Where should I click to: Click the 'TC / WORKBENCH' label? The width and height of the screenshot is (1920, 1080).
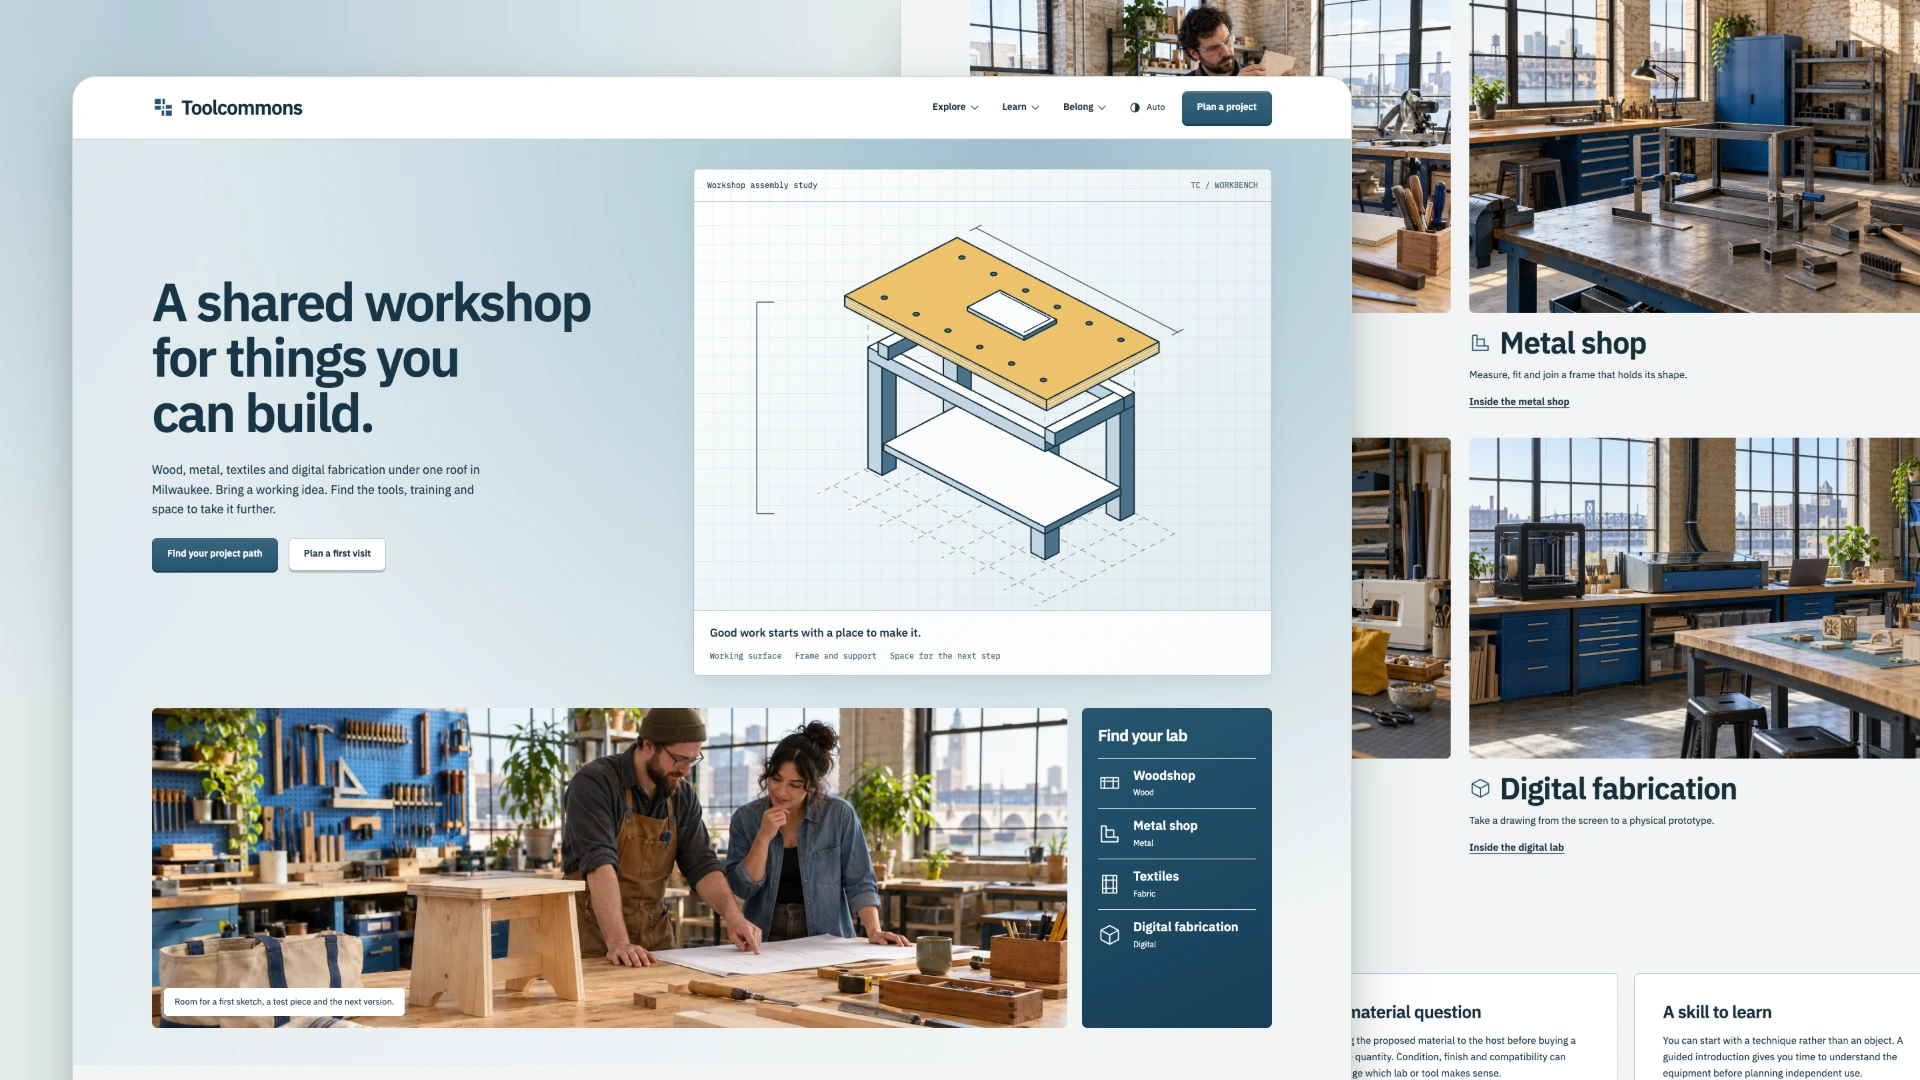1224,185
